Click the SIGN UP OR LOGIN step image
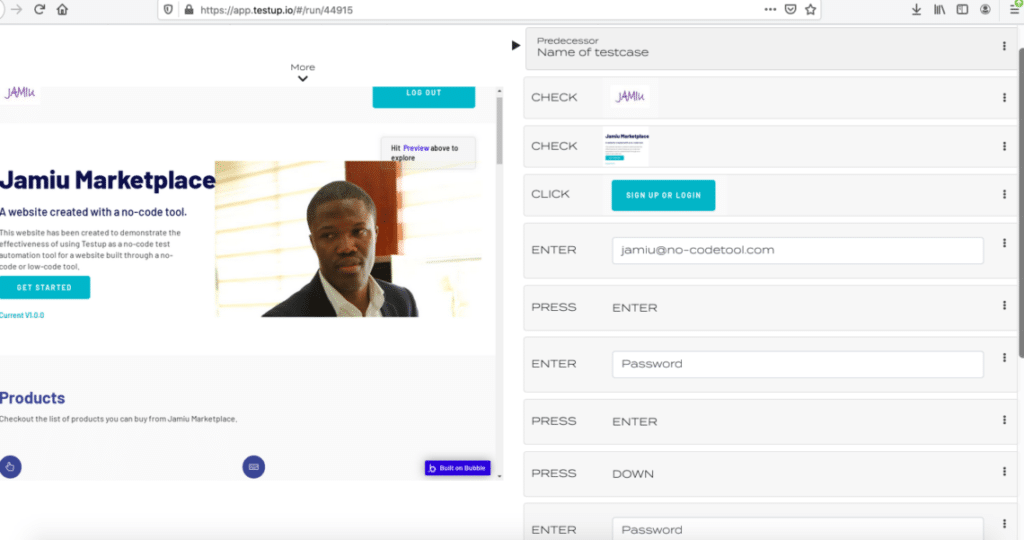This screenshot has width=1024, height=540. pyautogui.click(x=663, y=195)
